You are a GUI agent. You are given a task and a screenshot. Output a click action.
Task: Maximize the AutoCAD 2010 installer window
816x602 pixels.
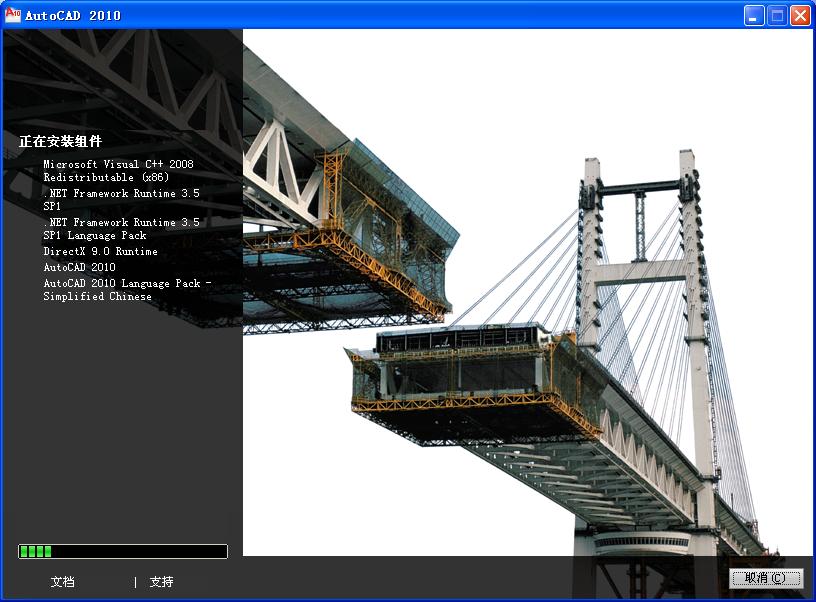pos(777,15)
